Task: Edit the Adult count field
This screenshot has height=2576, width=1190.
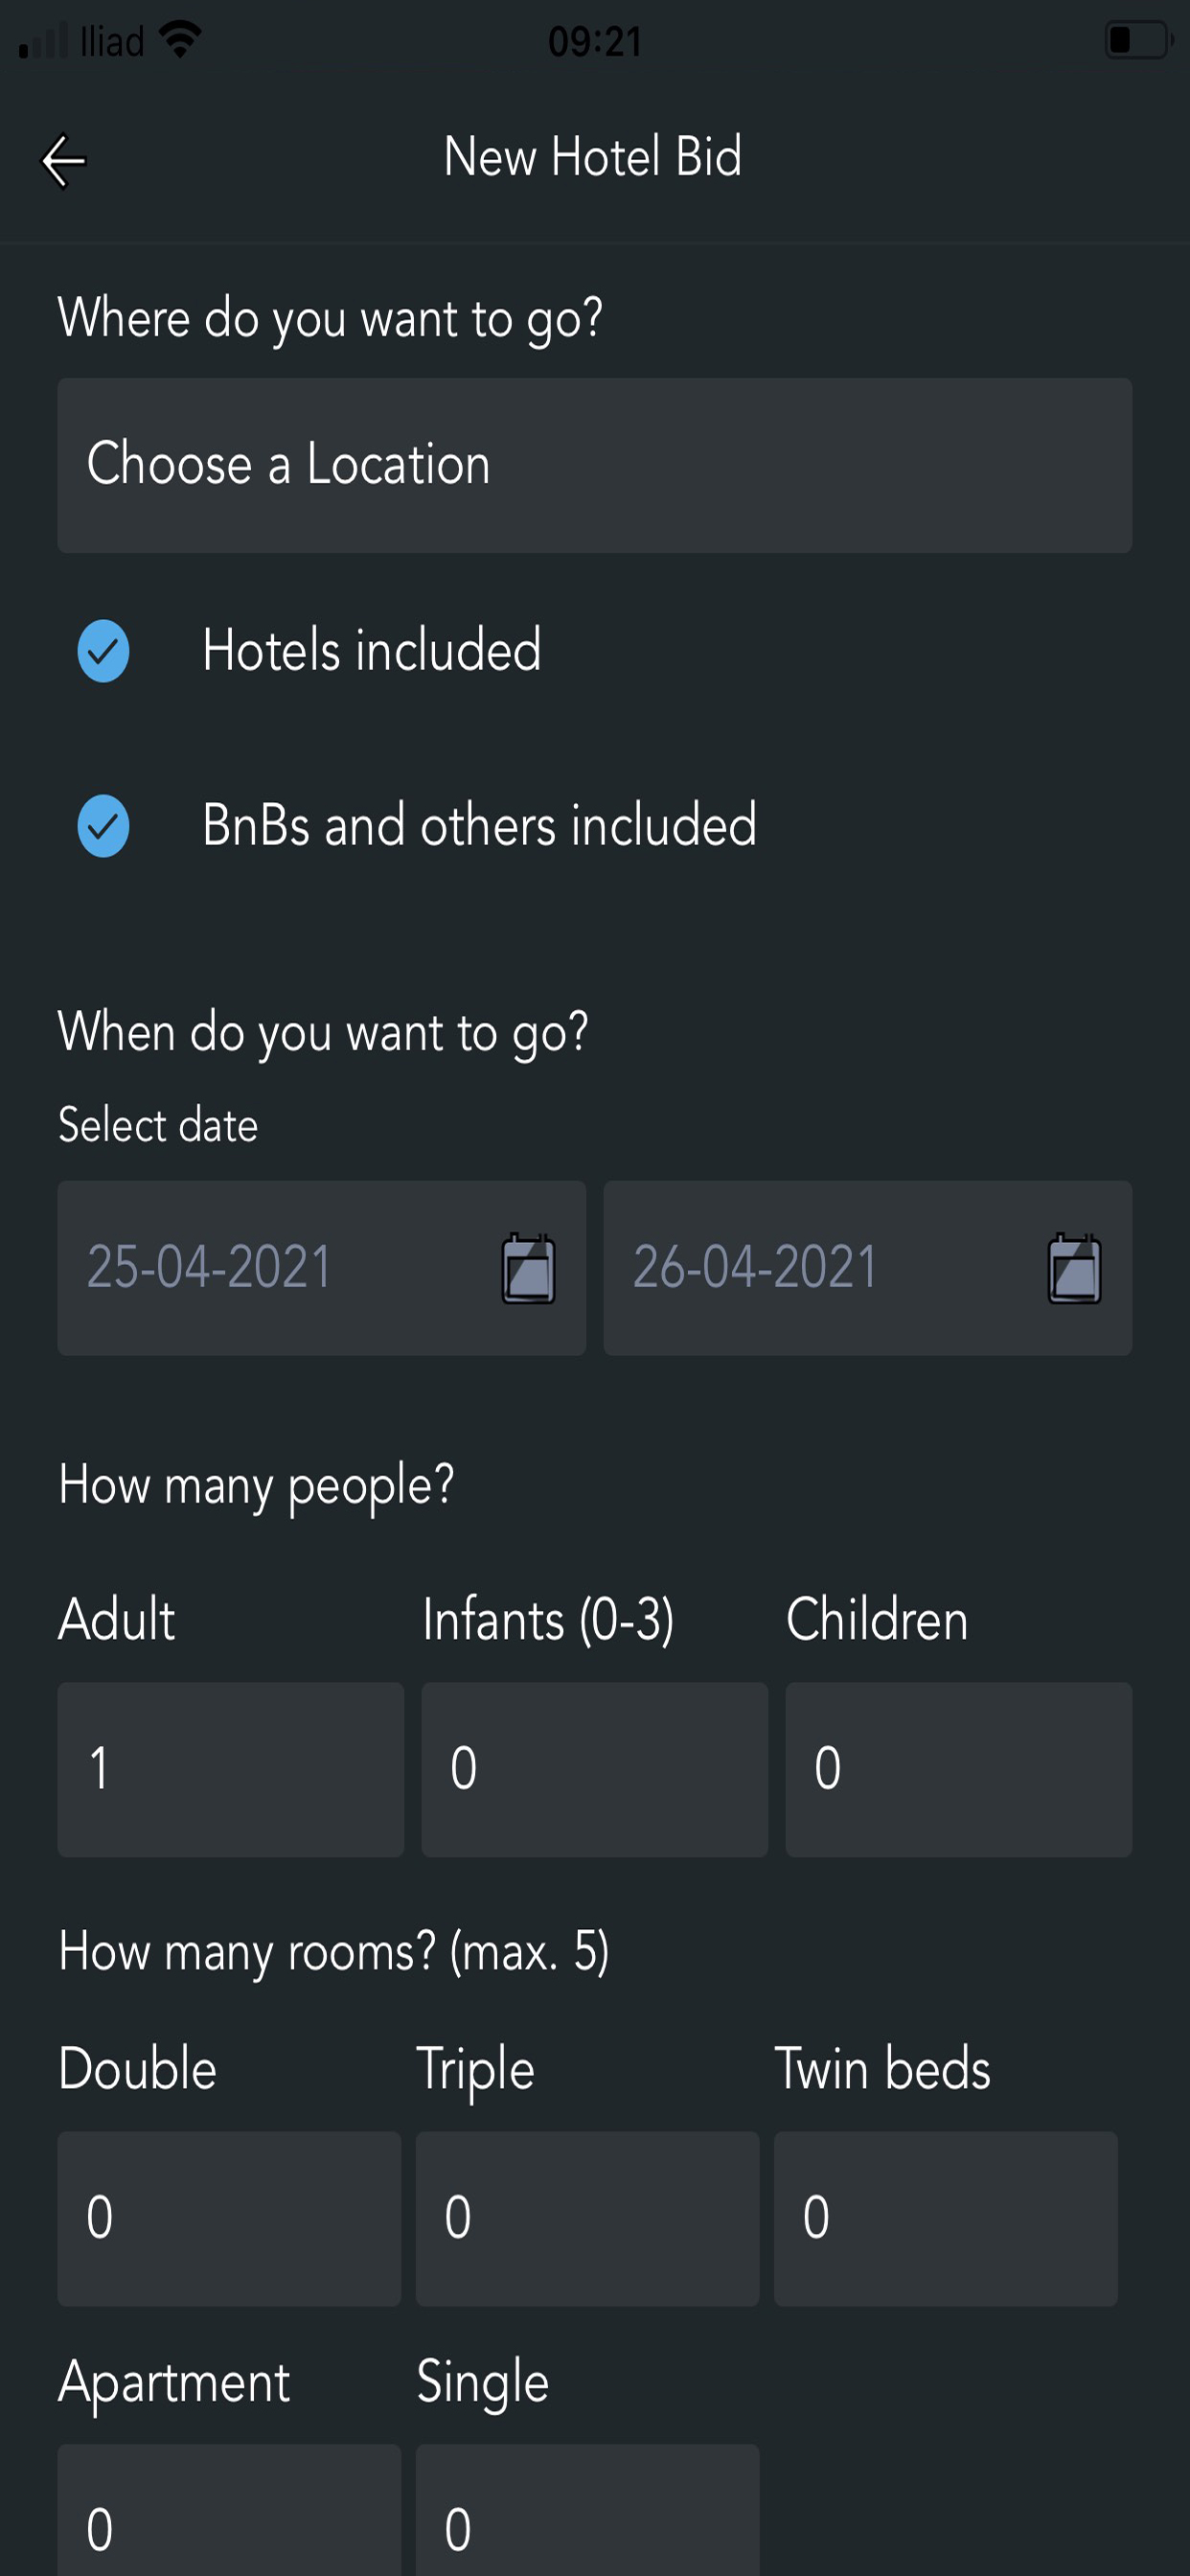Action: [x=231, y=1769]
